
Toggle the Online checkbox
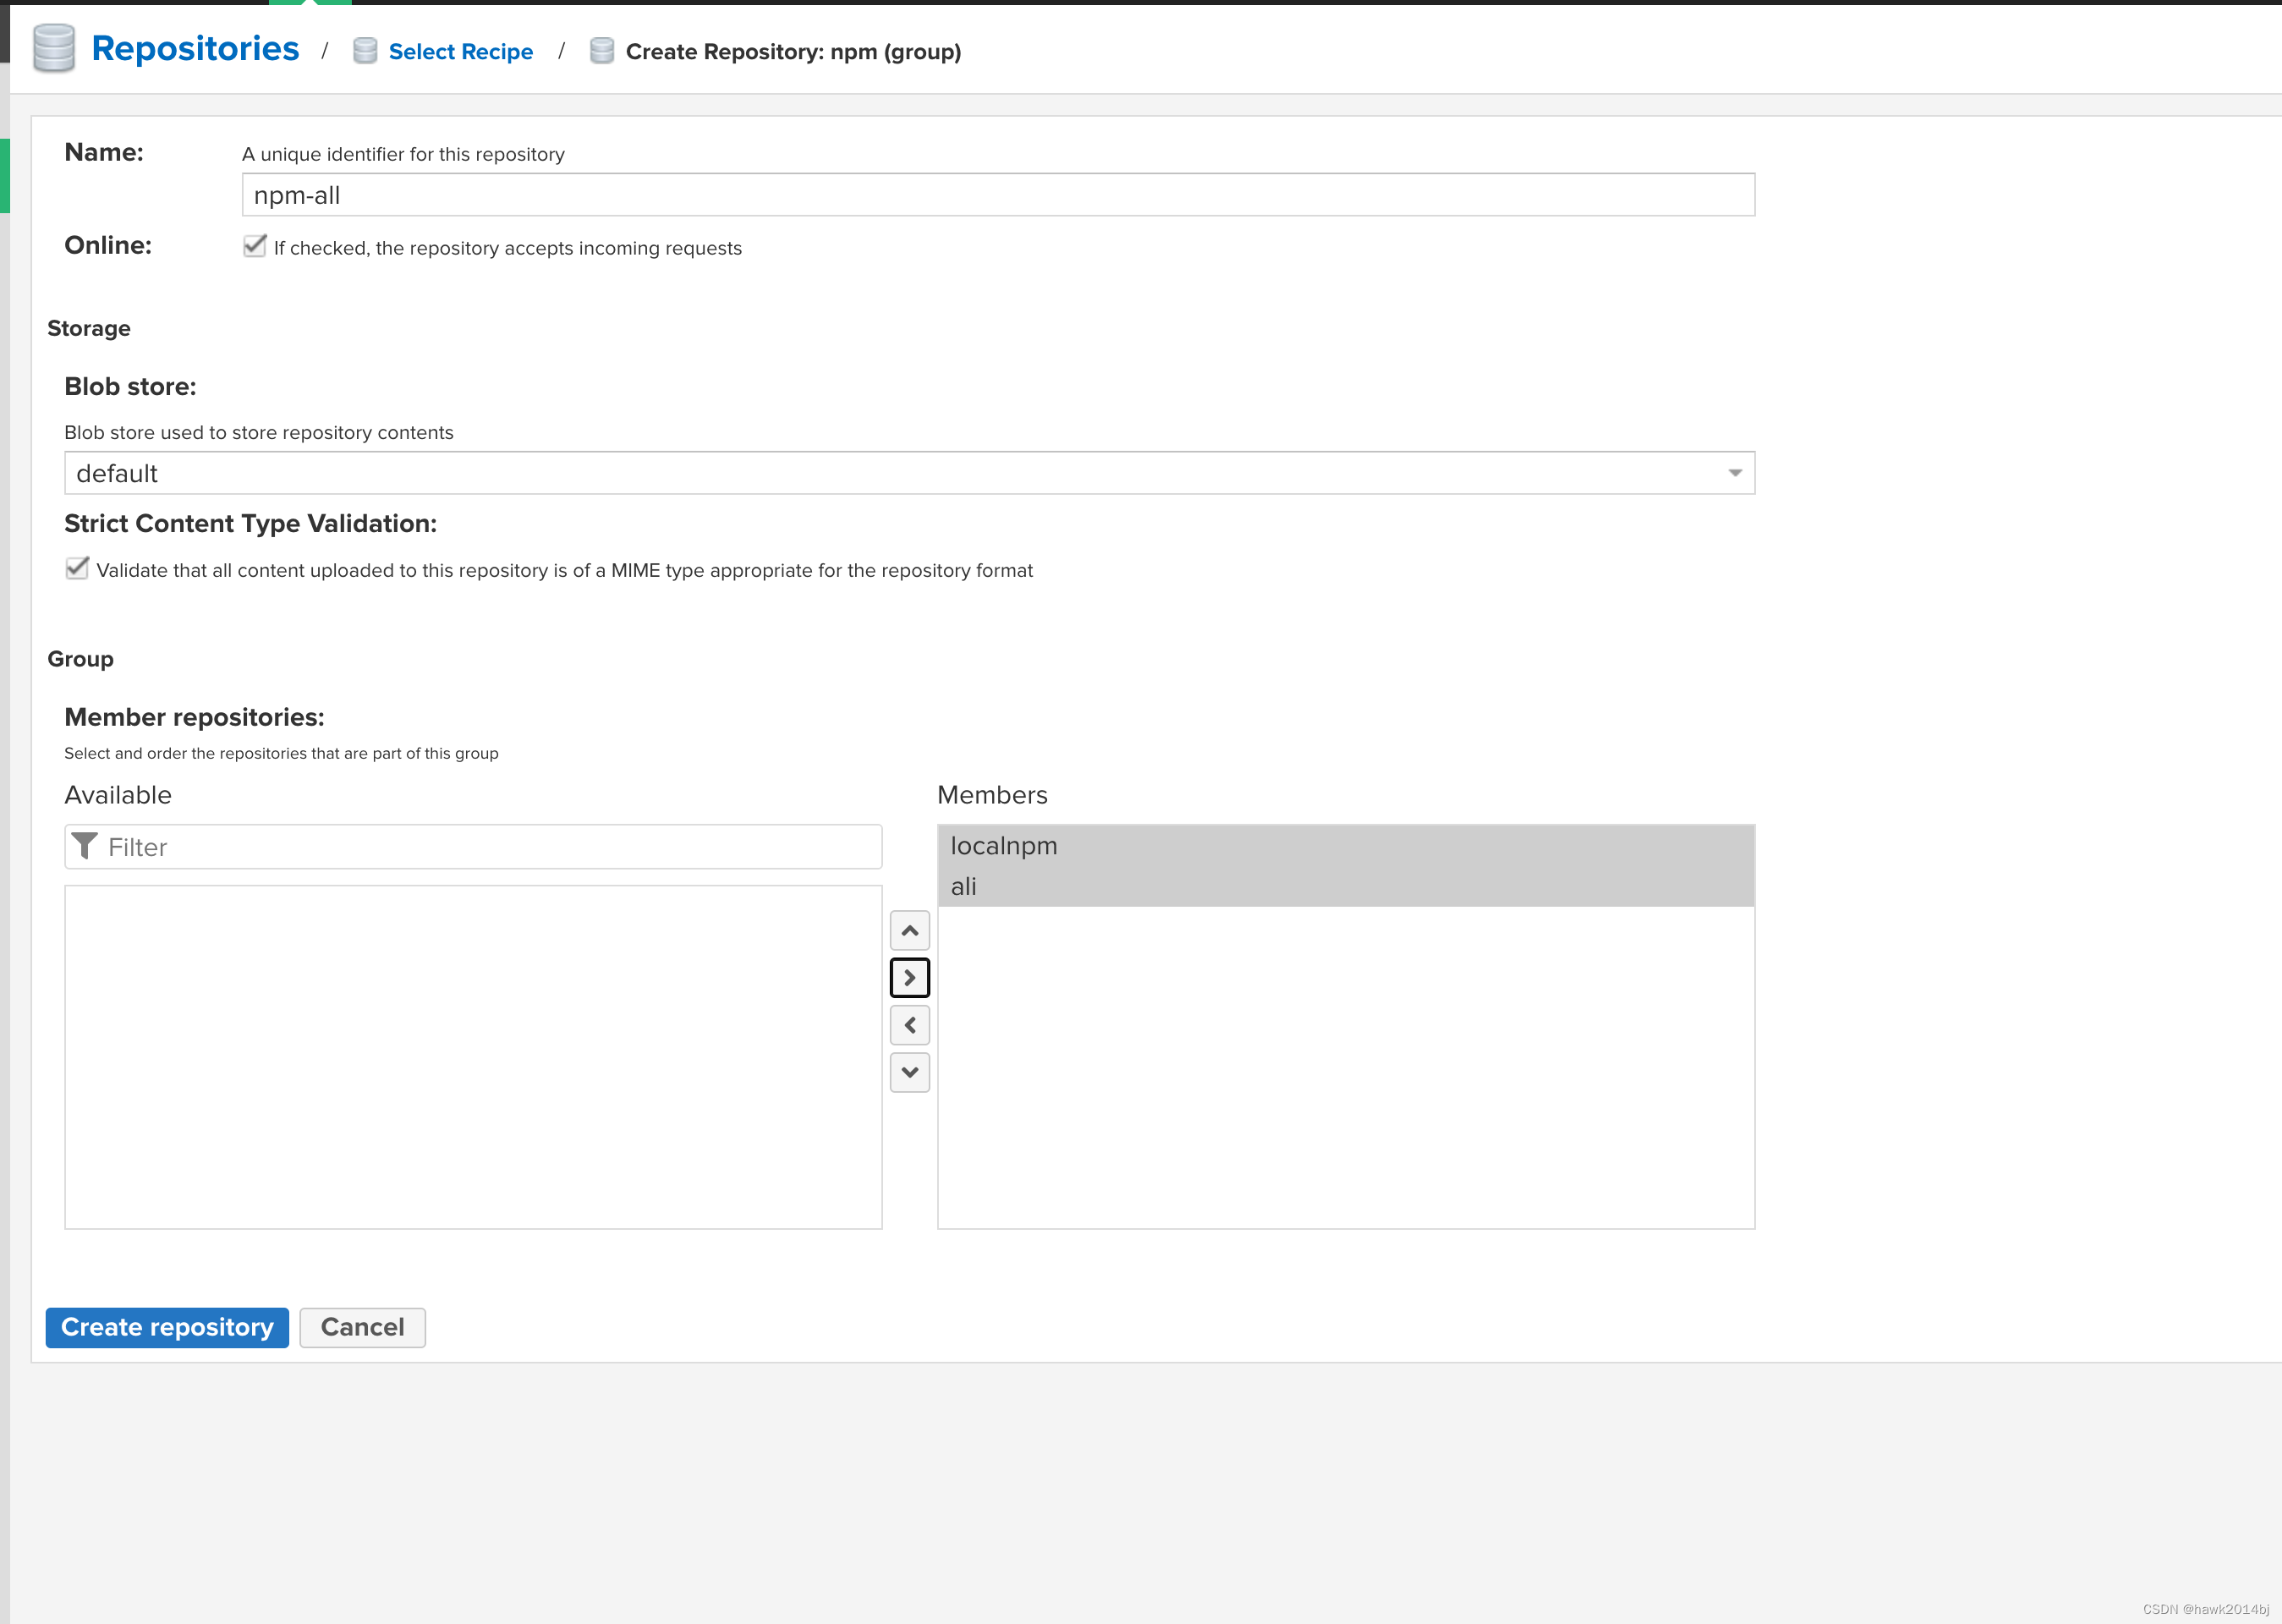[255, 246]
